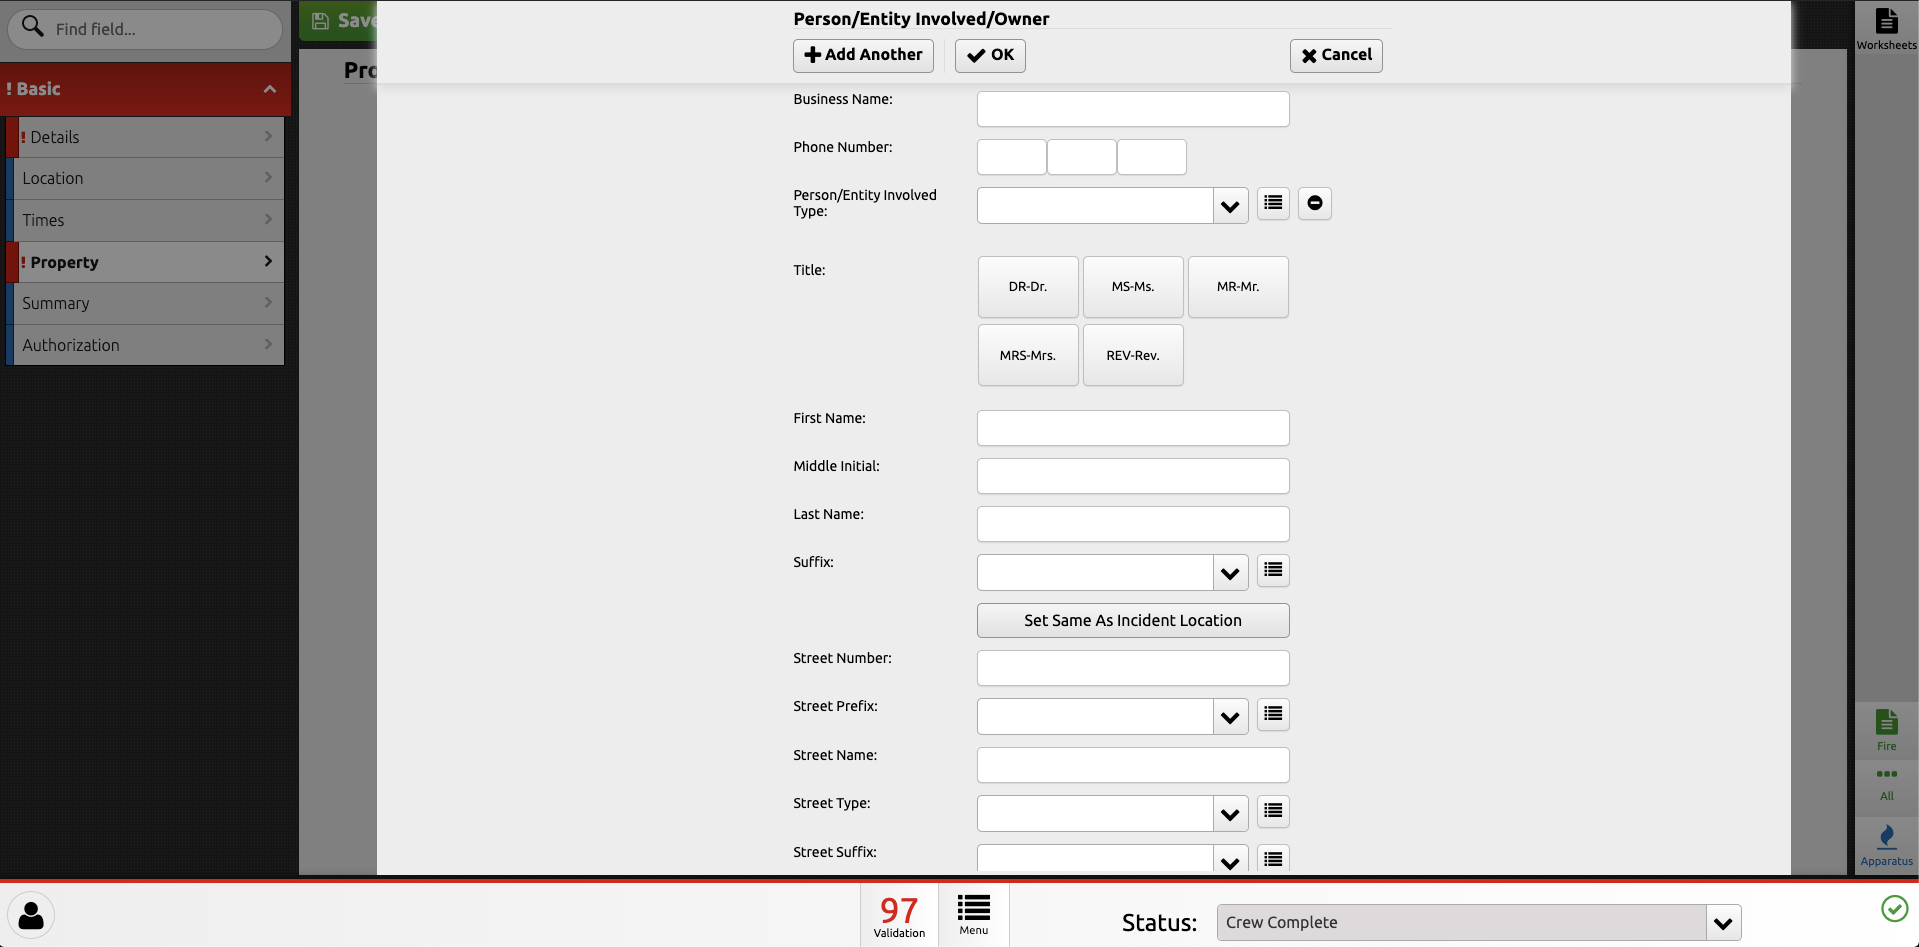Image resolution: width=1919 pixels, height=947 pixels.
Task: Open the Street Prefix dropdown
Action: pos(1230,718)
